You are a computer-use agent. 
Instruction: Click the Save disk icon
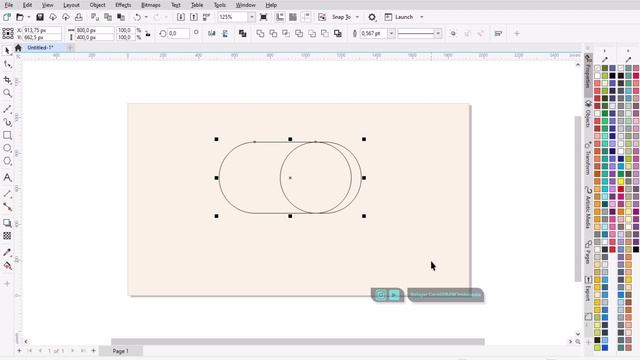(x=40, y=17)
